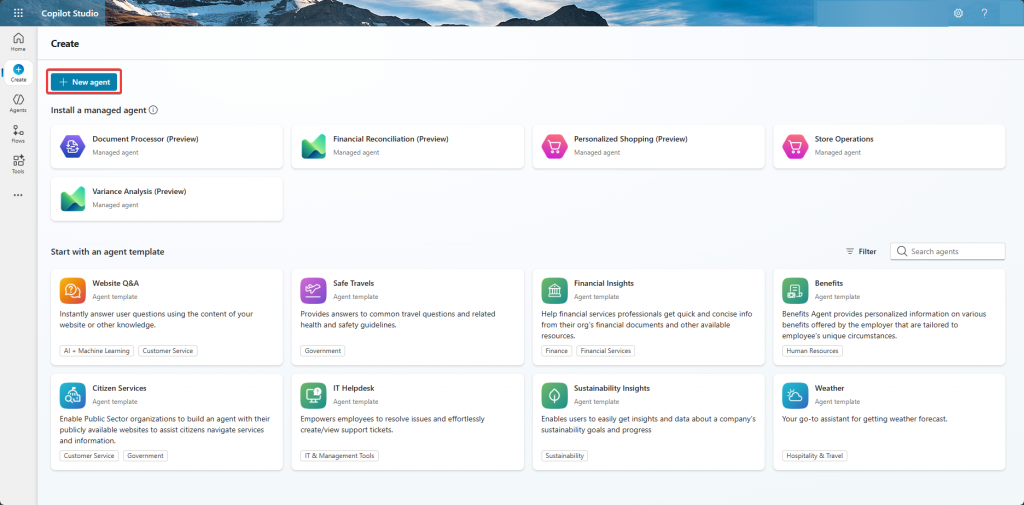
Task: Click the Financial Reconciliation icon
Action: 313,146
